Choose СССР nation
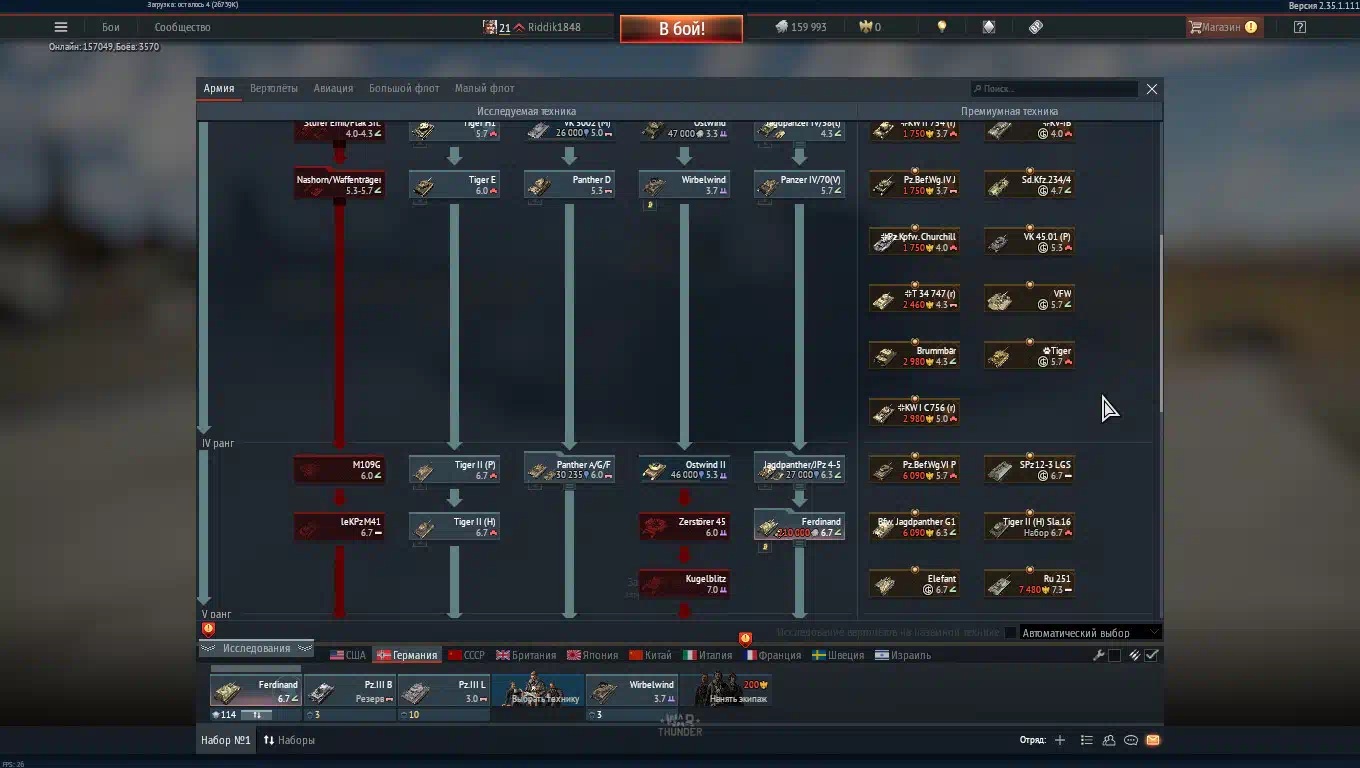The width and height of the screenshot is (1360, 768). coord(466,655)
